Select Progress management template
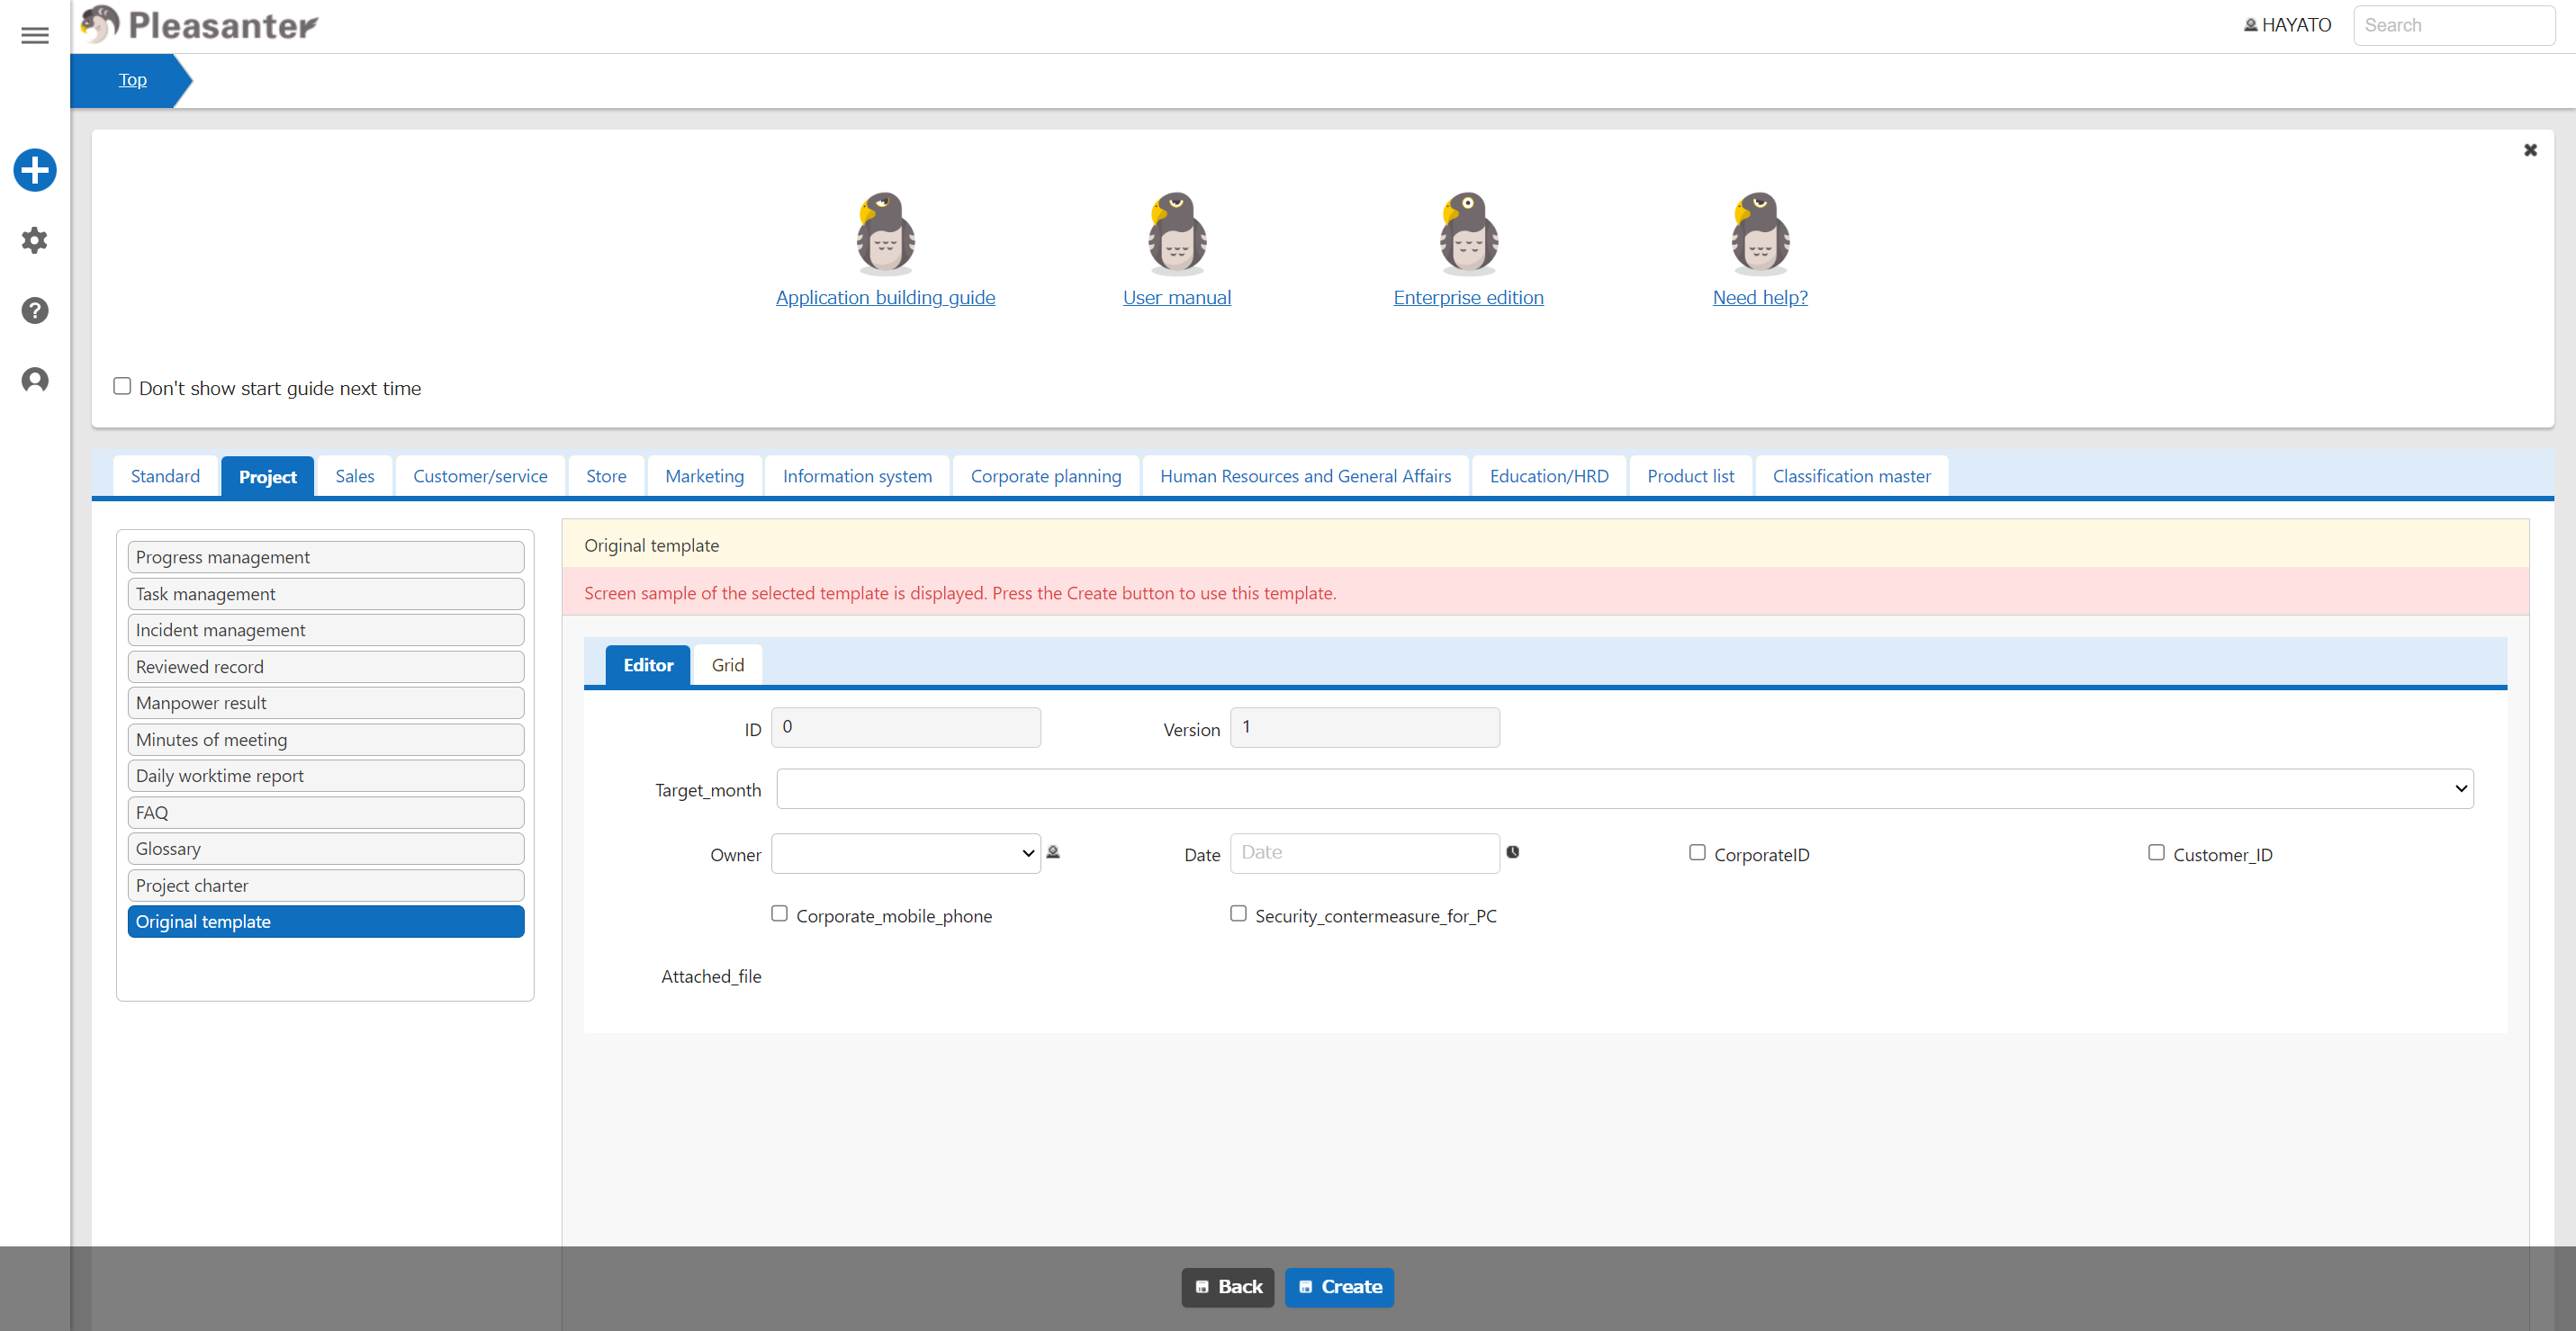Image resolution: width=2576 pixels, height=1331 pixels. click(326, 557)
